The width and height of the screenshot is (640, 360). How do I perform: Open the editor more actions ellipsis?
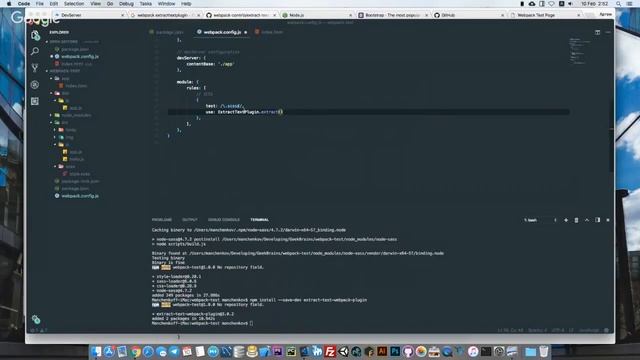click(608, 32)
